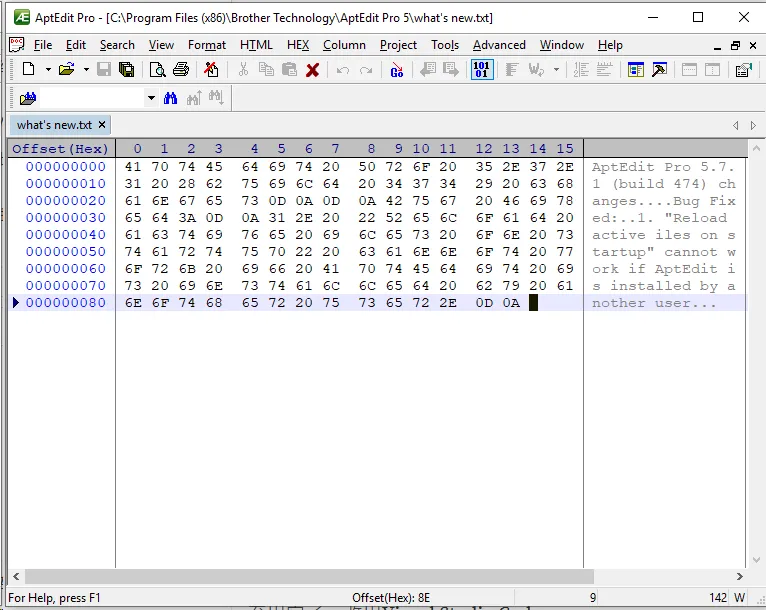Click the bookmark next icon before hex mode button
Image resolution: width=766 pixels, height=610 pixels.
tap(450, 69)
